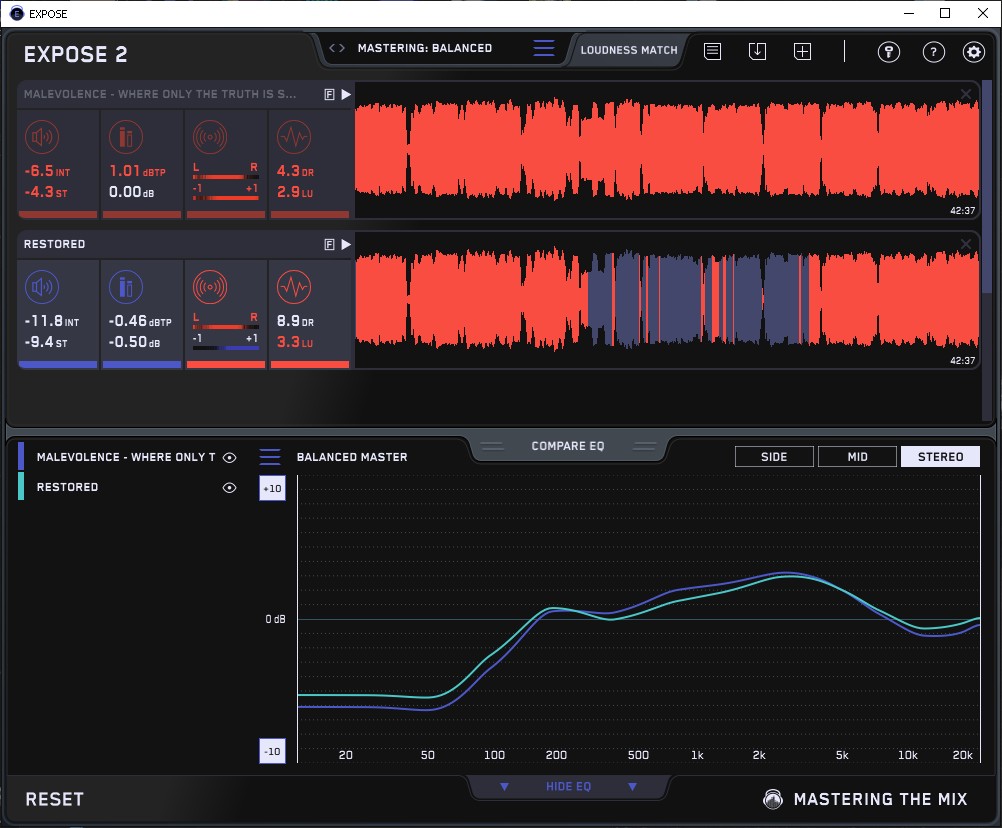Click the EXPOSE 2 title logo

pos(75,54)
